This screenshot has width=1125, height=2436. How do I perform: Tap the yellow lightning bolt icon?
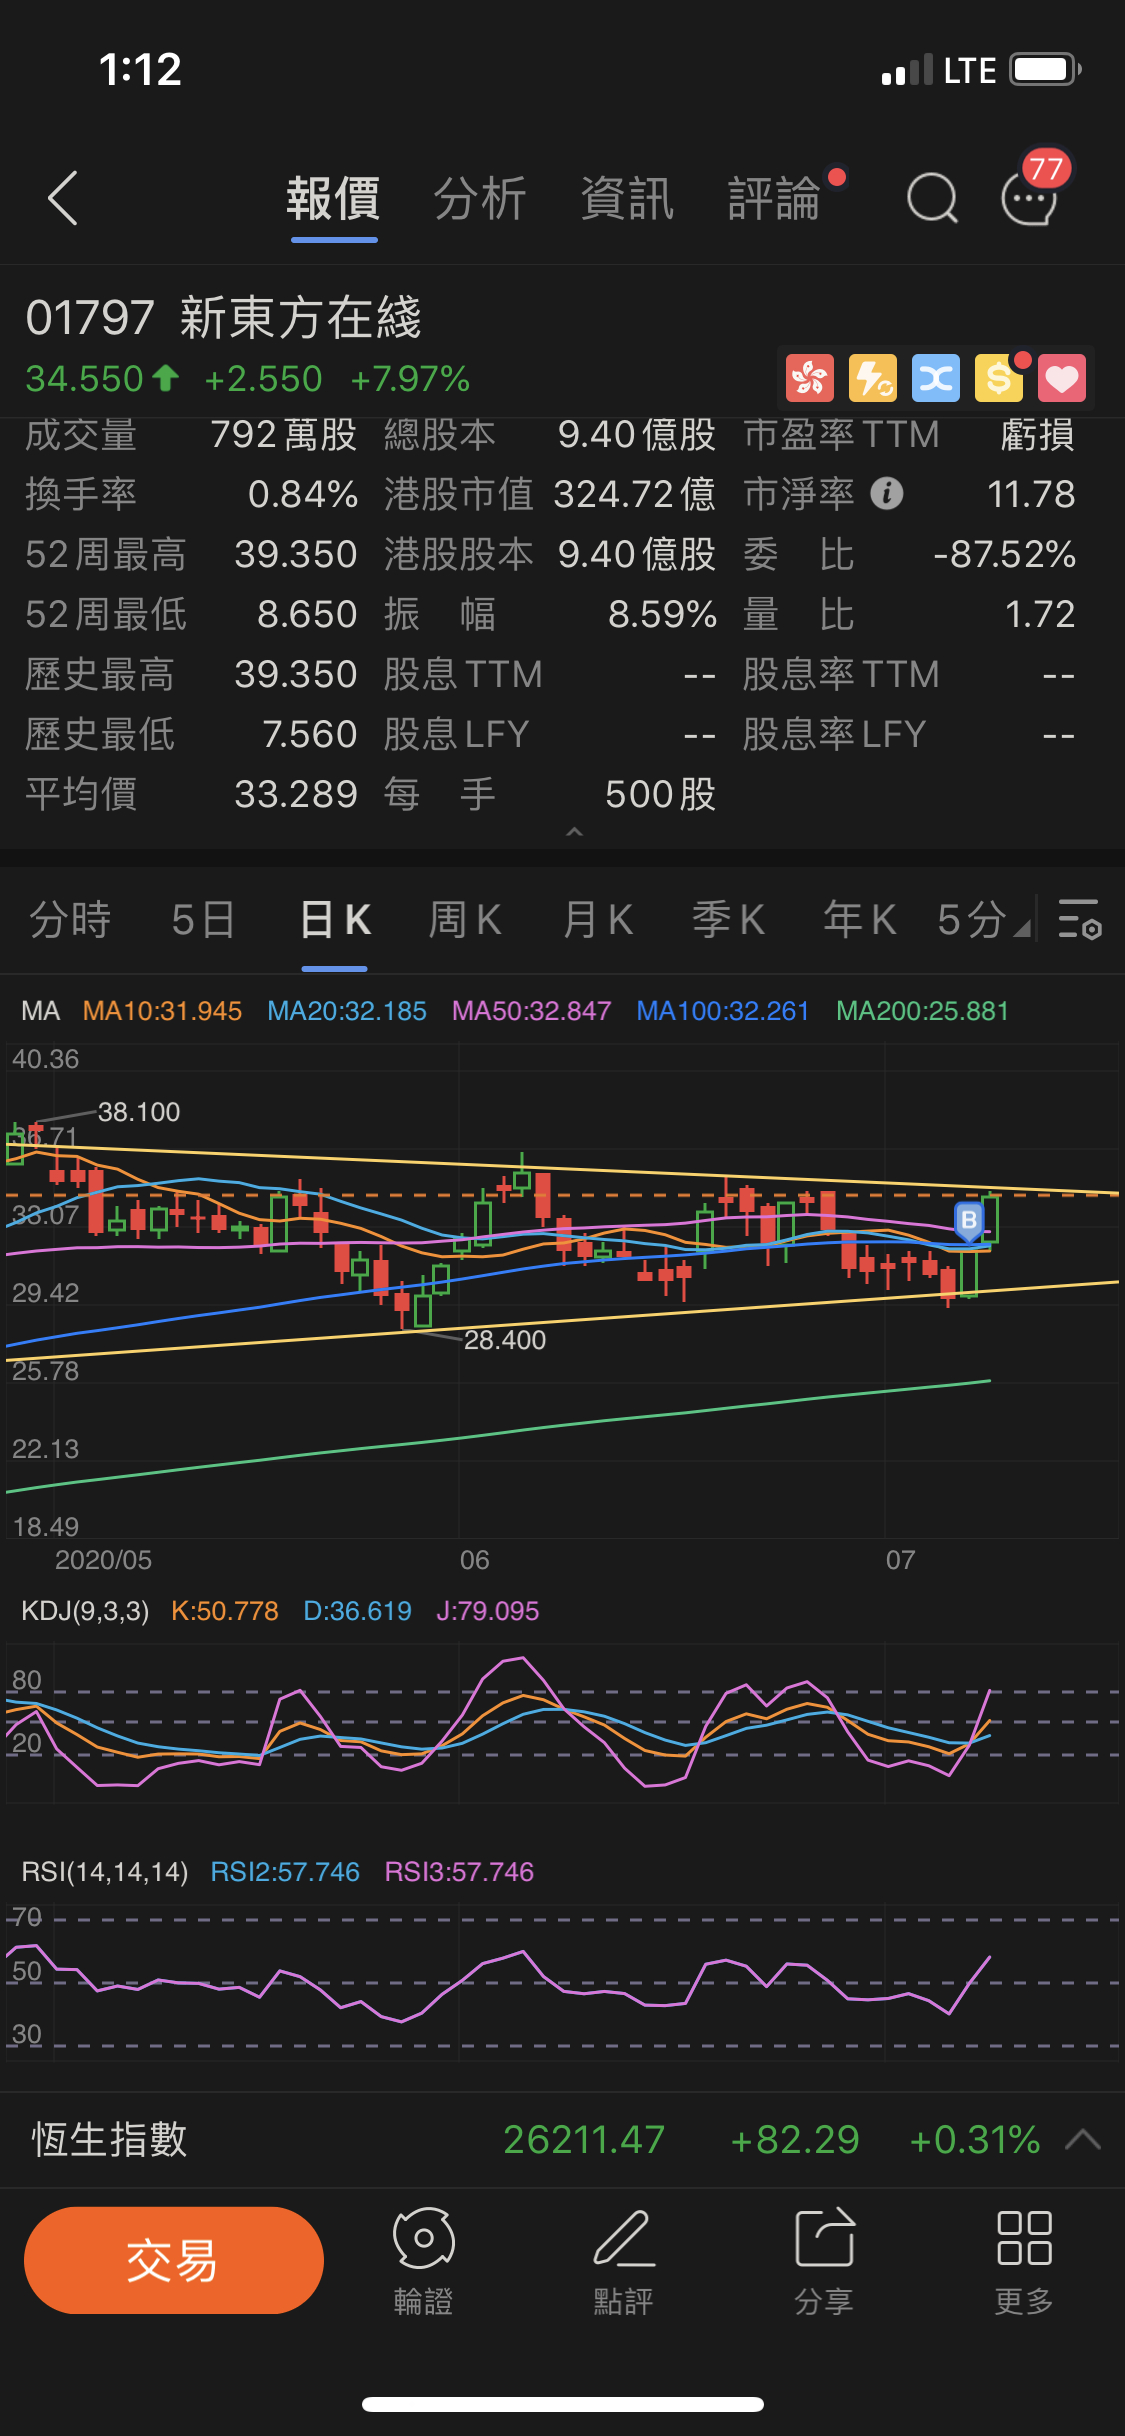(873, 379)
